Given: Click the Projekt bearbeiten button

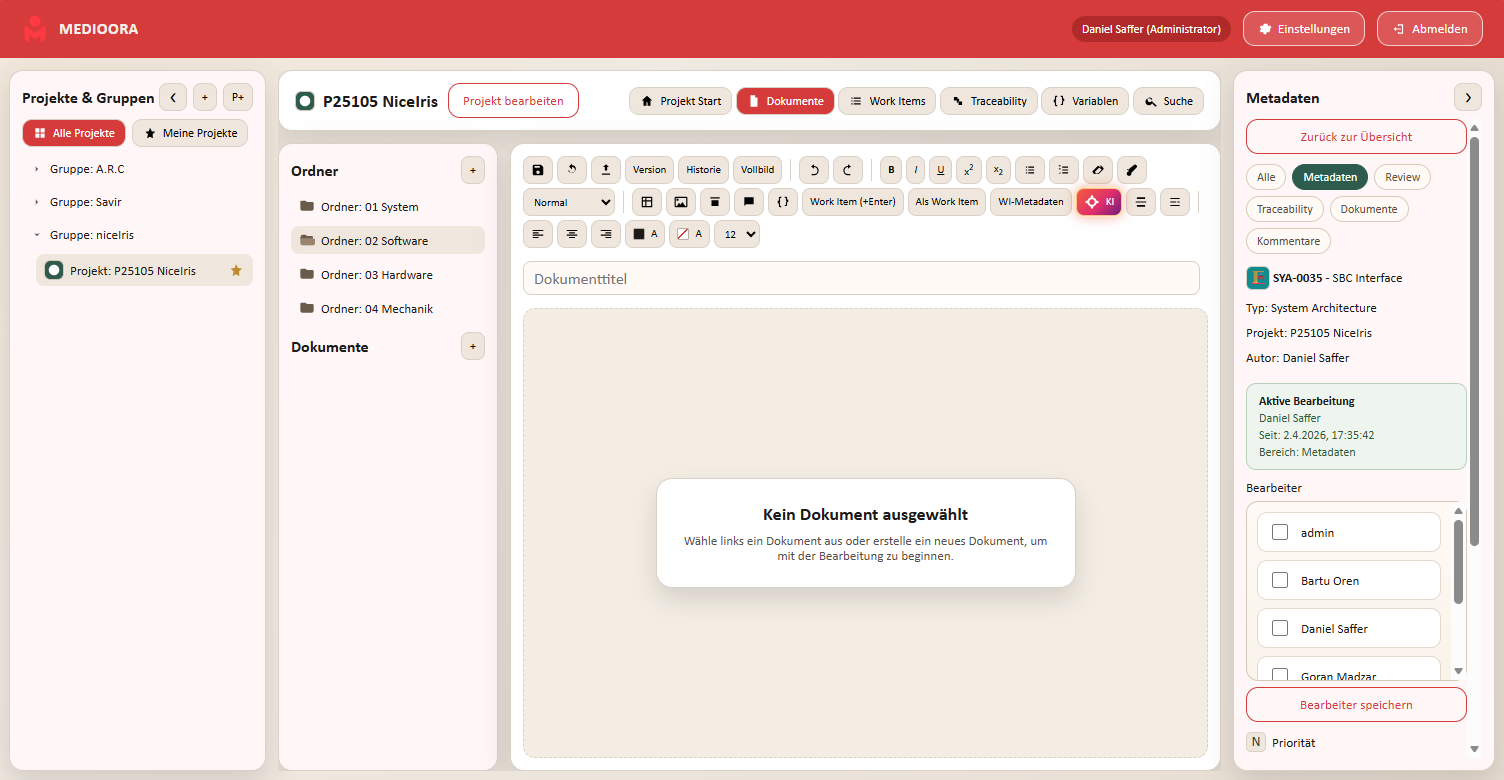Looking at the screenshot, I should click(x=513, y=101).
